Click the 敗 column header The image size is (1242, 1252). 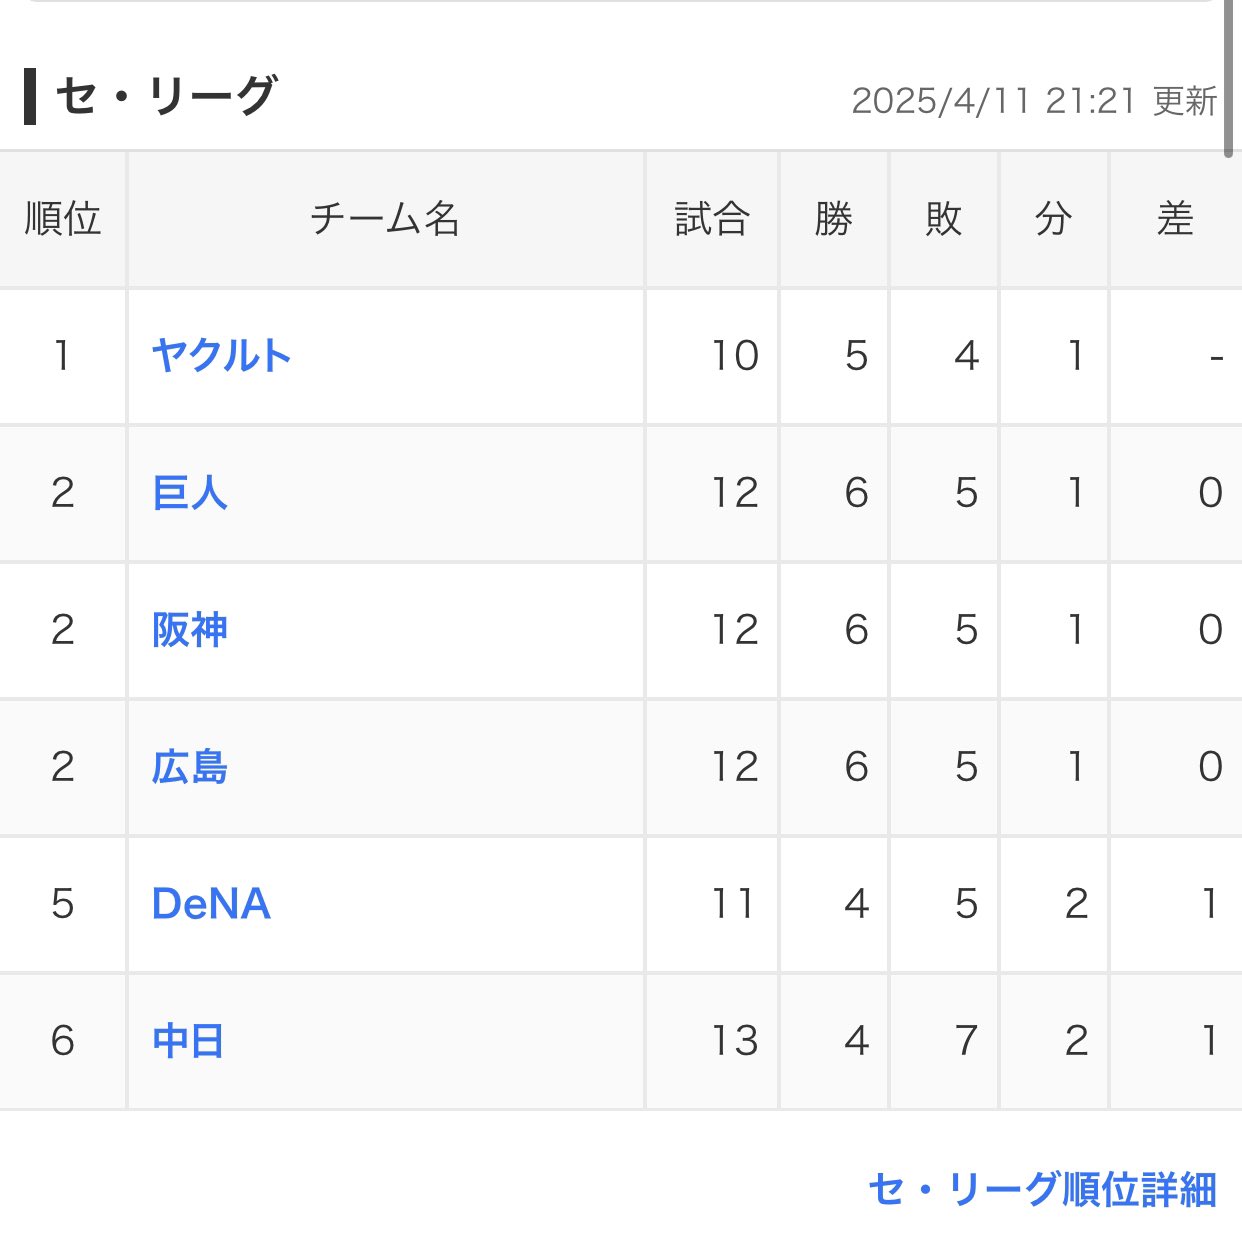point(944,219)
